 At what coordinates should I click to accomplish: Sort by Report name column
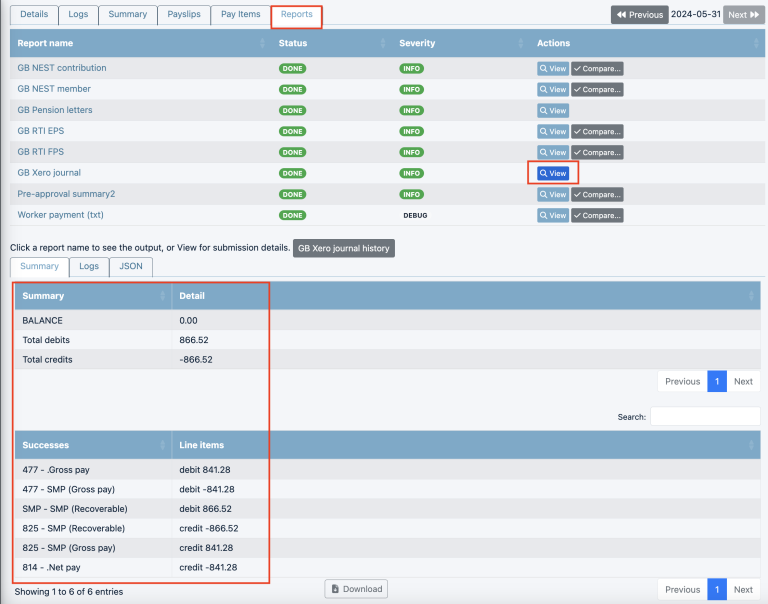pyautogui.click(x=140, y=43)
